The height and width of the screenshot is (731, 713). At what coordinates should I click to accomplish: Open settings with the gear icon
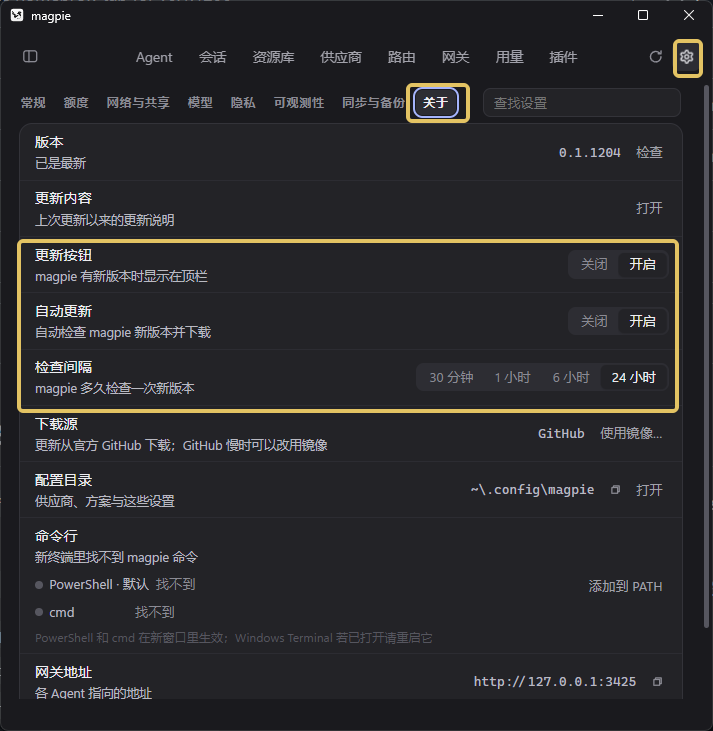pos(686,57)
